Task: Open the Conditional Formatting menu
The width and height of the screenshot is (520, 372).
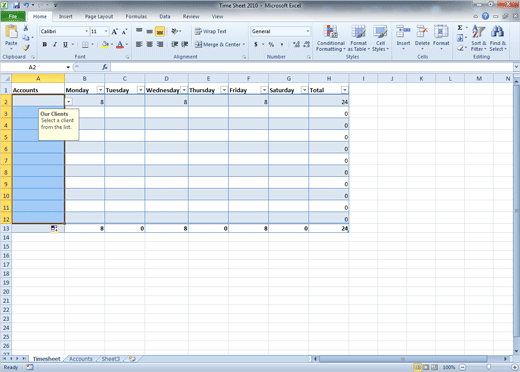Action: [331, 38]
